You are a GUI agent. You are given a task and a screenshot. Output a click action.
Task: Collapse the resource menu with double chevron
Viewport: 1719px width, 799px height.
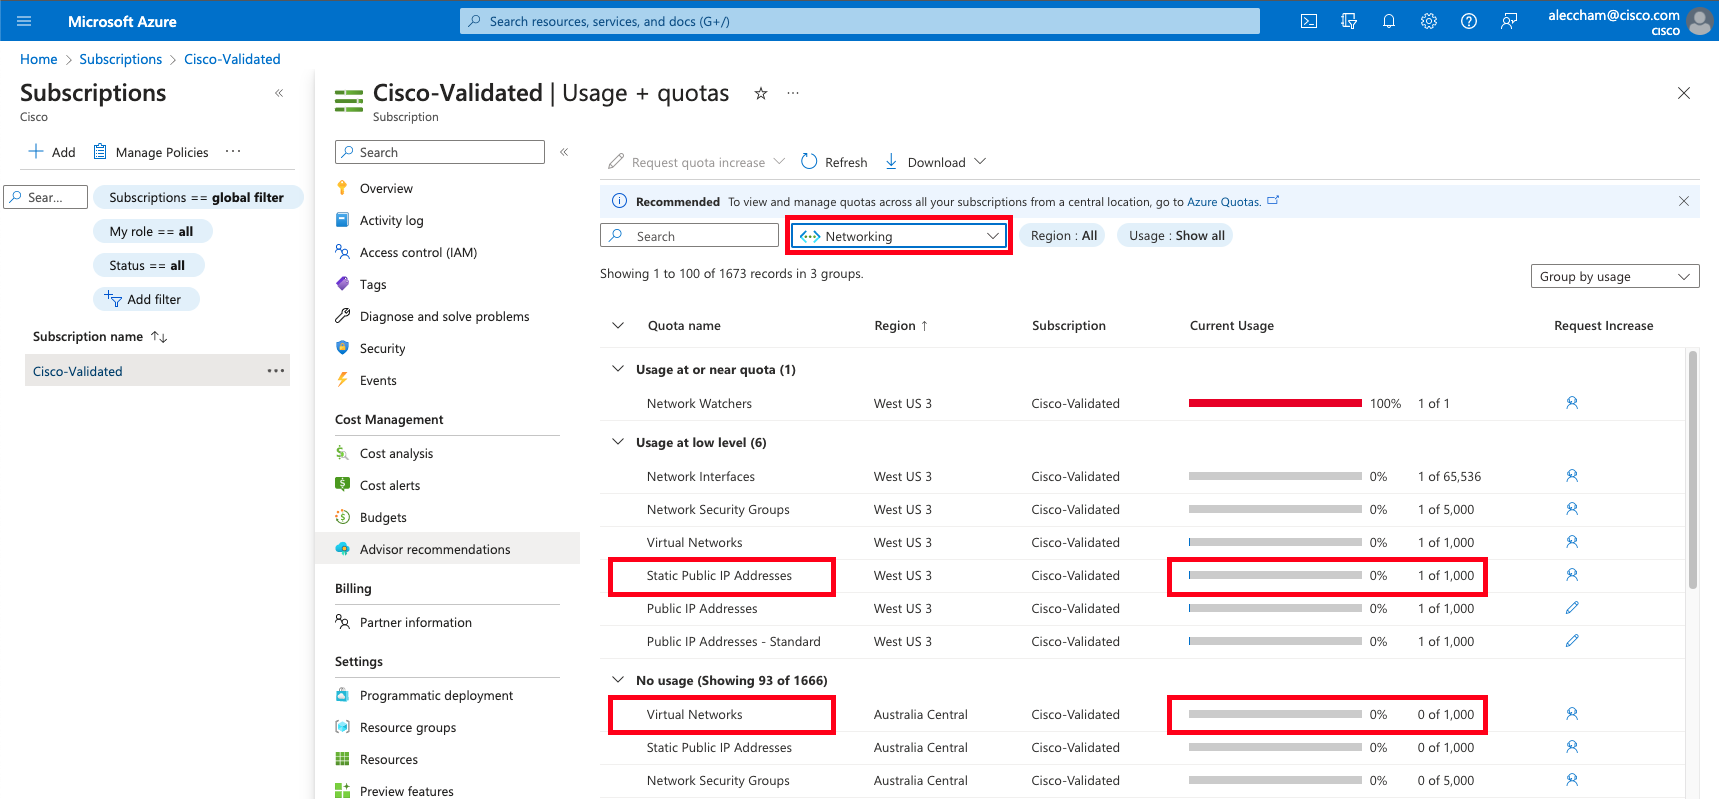[564, 152]
